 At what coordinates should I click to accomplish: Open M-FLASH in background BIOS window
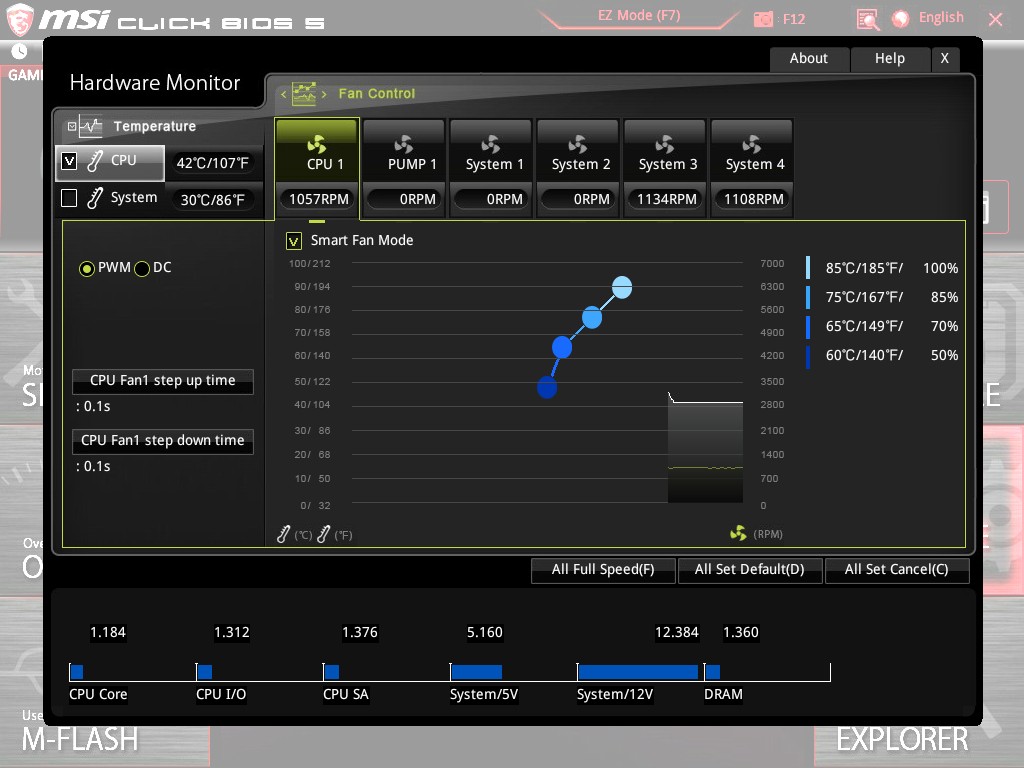pyautogui.click(x=80, y=740)
